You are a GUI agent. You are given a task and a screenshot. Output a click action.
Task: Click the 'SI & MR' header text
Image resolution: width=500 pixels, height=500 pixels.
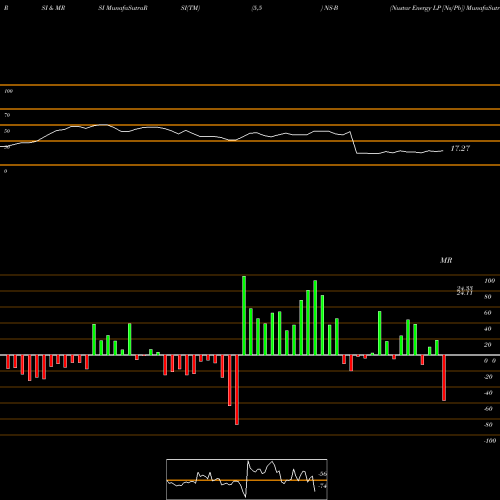(x=53, y=8)
